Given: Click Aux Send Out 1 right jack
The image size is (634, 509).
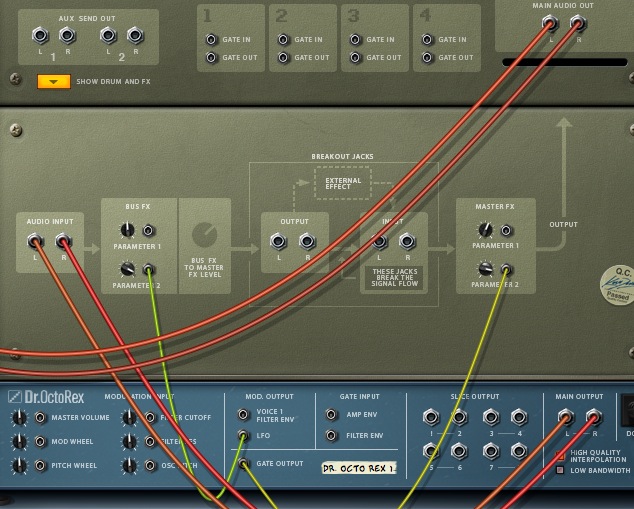Looking at the screenshot, I should tap(68, 35).
